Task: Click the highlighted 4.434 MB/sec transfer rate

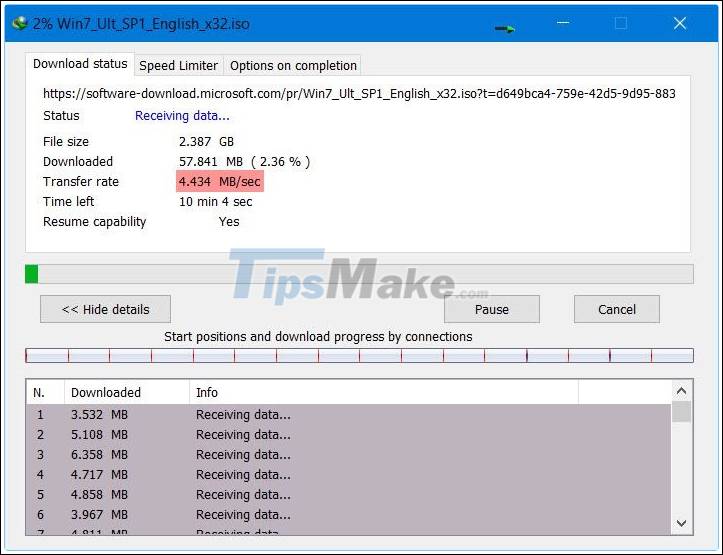Action: coord(219,182)
